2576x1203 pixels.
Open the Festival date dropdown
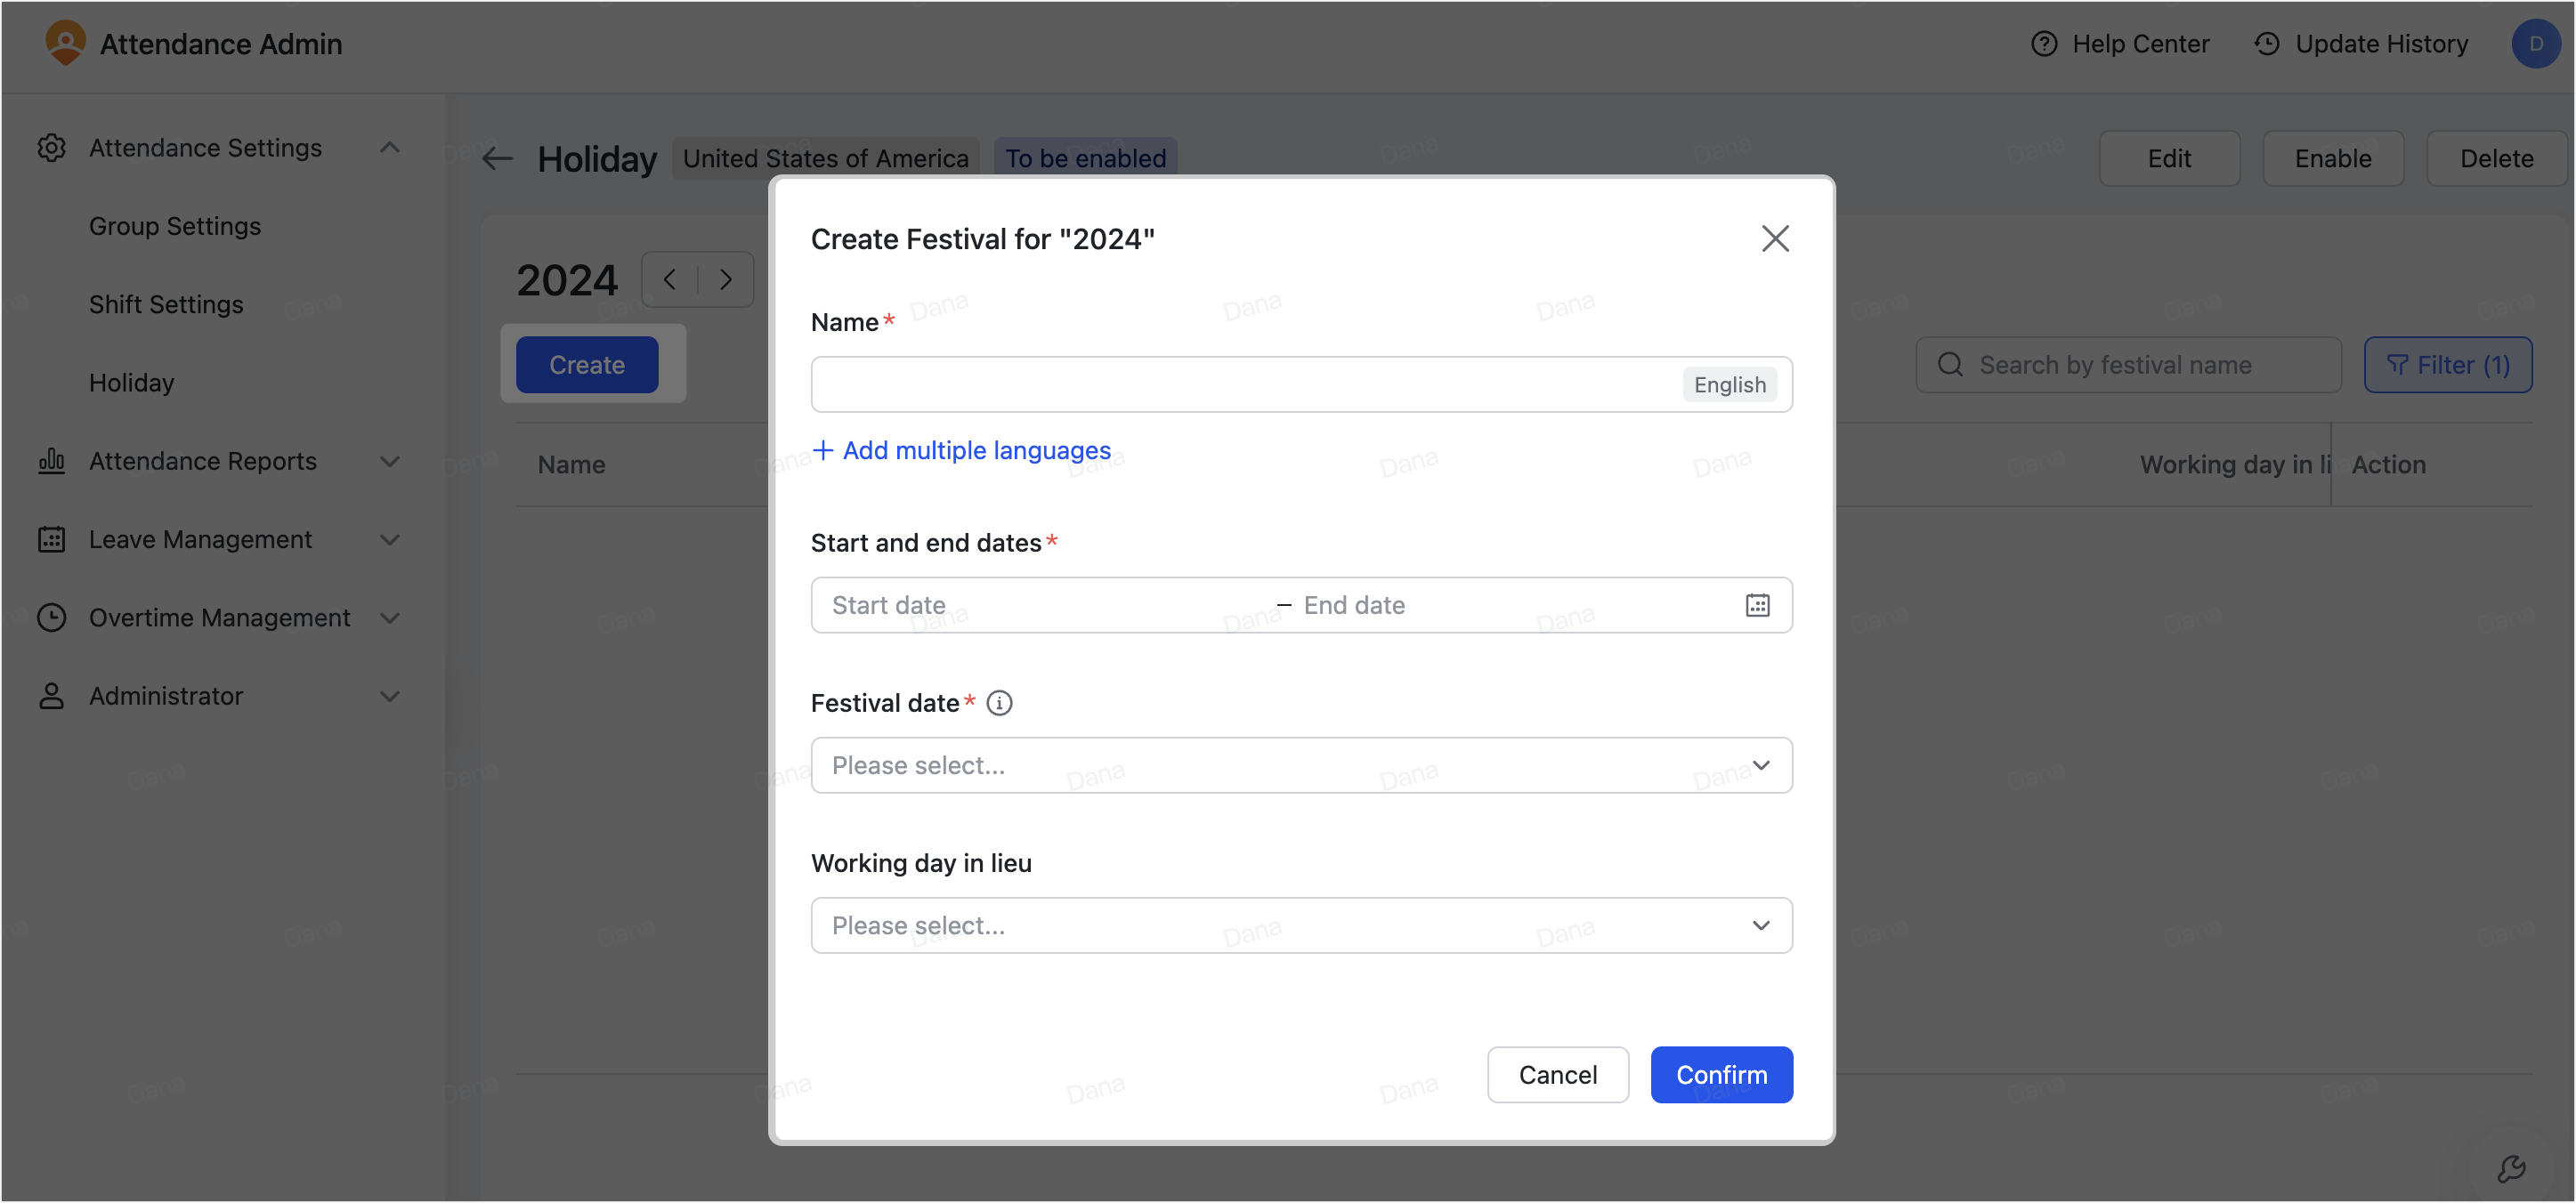[x=1301, y=765]
